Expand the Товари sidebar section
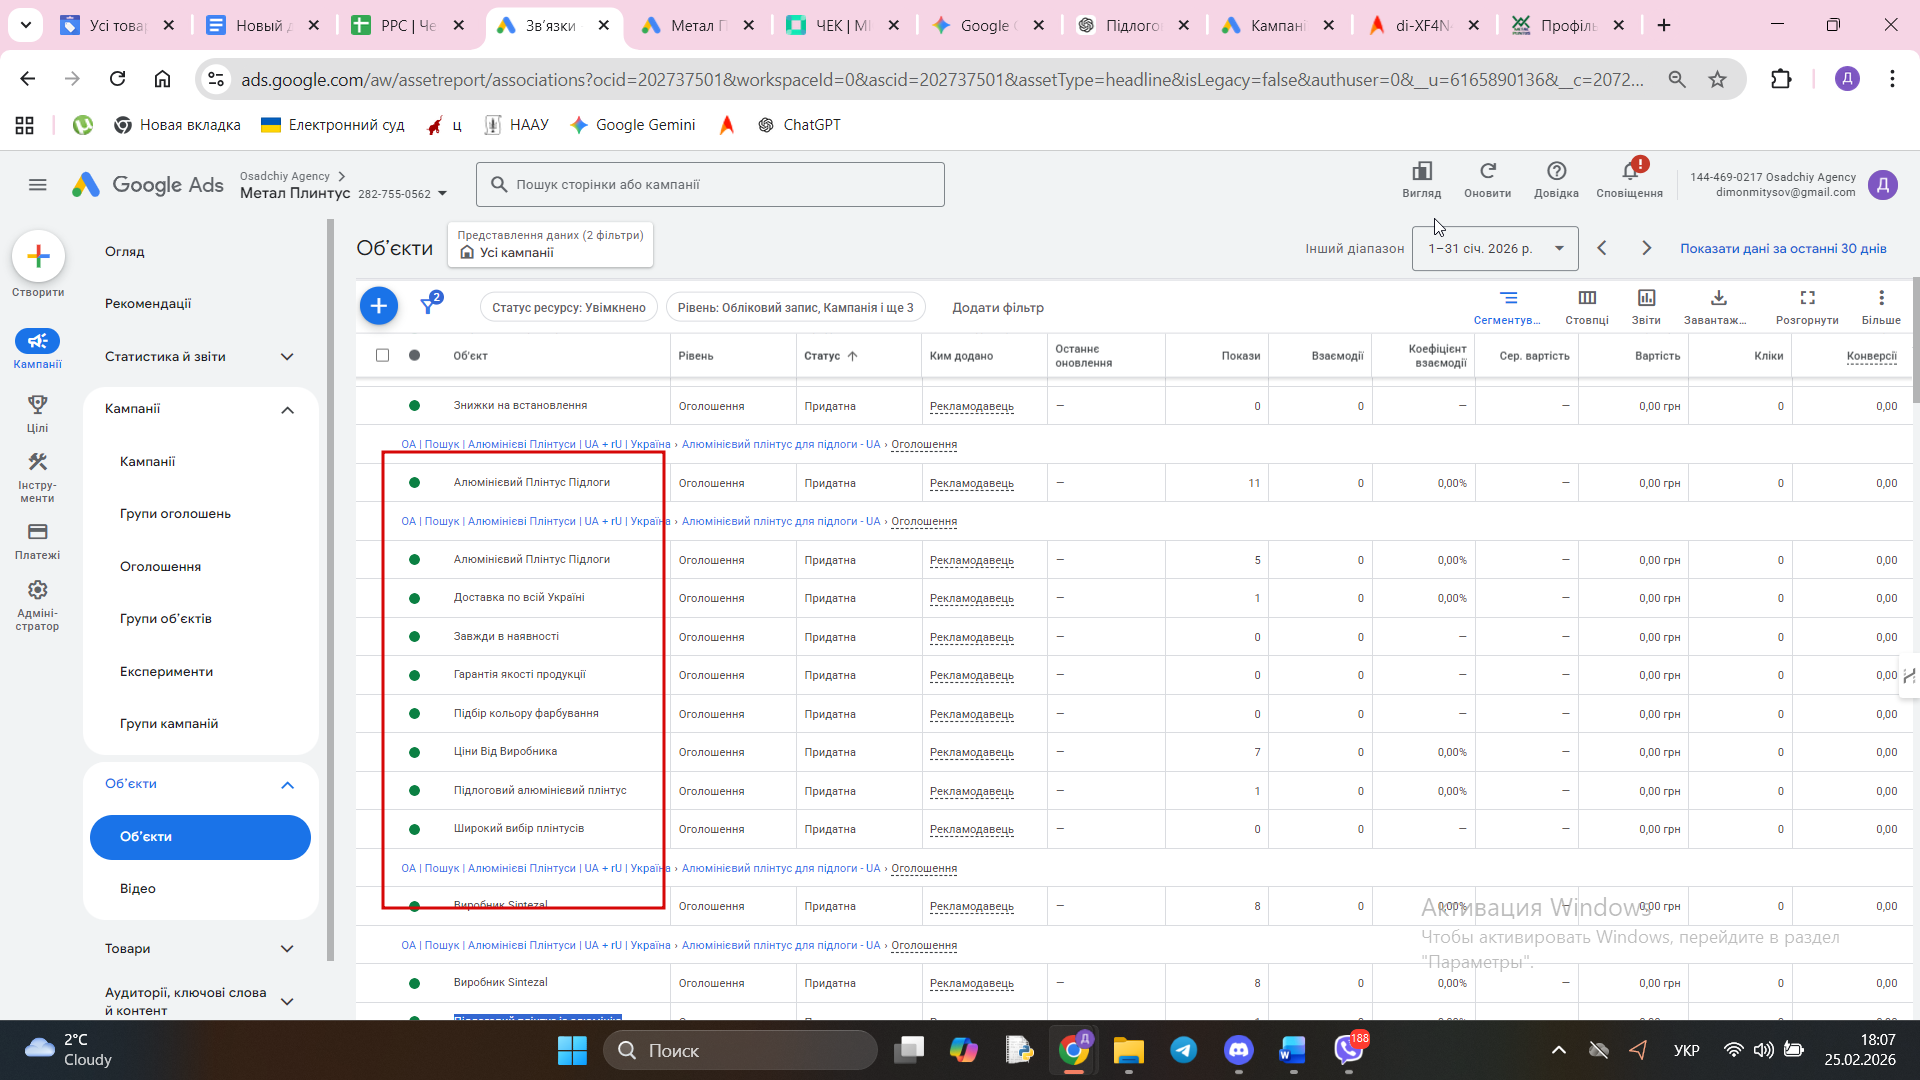Image resolution: width=1920 pixels, height=1080 pixels. click(287, 949)
